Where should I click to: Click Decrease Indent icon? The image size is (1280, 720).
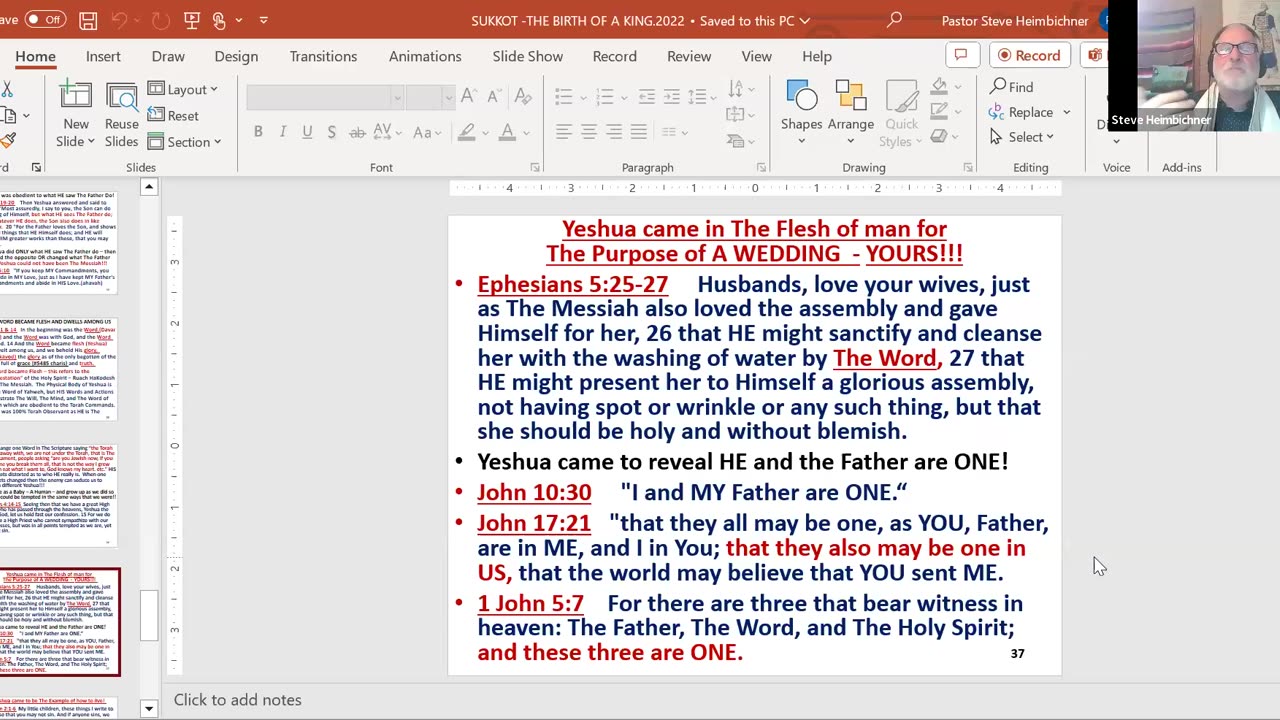[646, 97]
